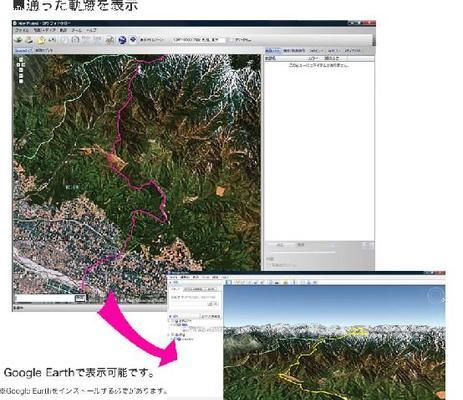Click the search input field below the map
The height and width of the screenshot is (400, 463).
(44, 298)
